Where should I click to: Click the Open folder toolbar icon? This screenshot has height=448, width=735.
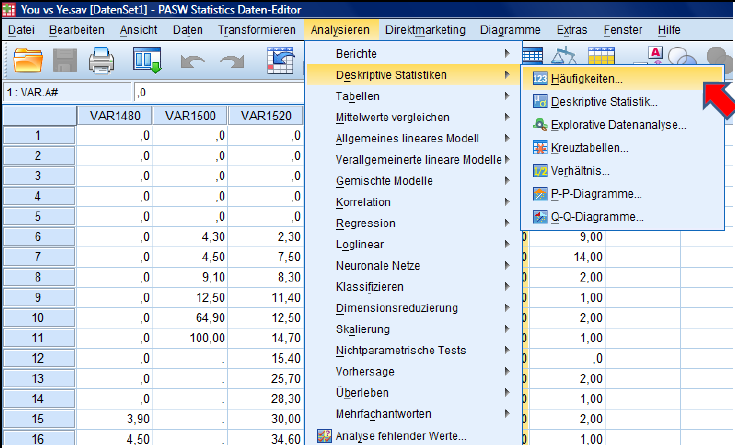pos(28,60)
